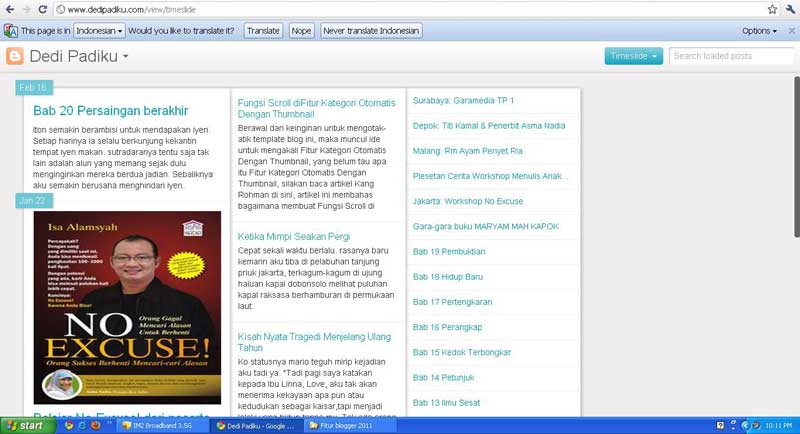Reload the page with the refresh icon
The width and height of the screenshot is (800, 434).
coord(43,9)
